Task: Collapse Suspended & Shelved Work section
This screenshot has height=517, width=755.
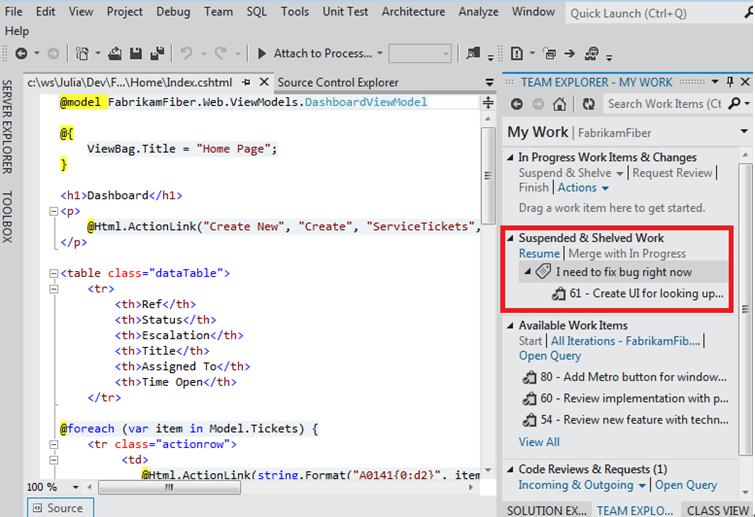Action: (x=510, y=238)
